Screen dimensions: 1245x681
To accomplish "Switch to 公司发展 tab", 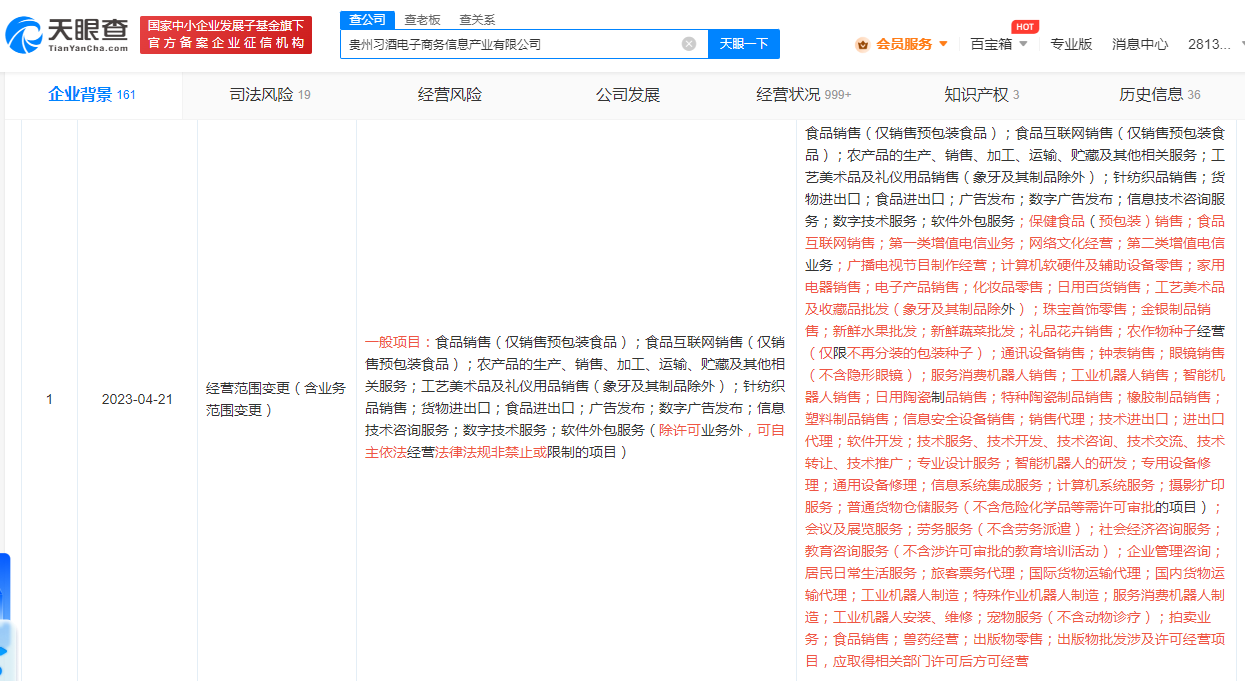I will point(628,95).
